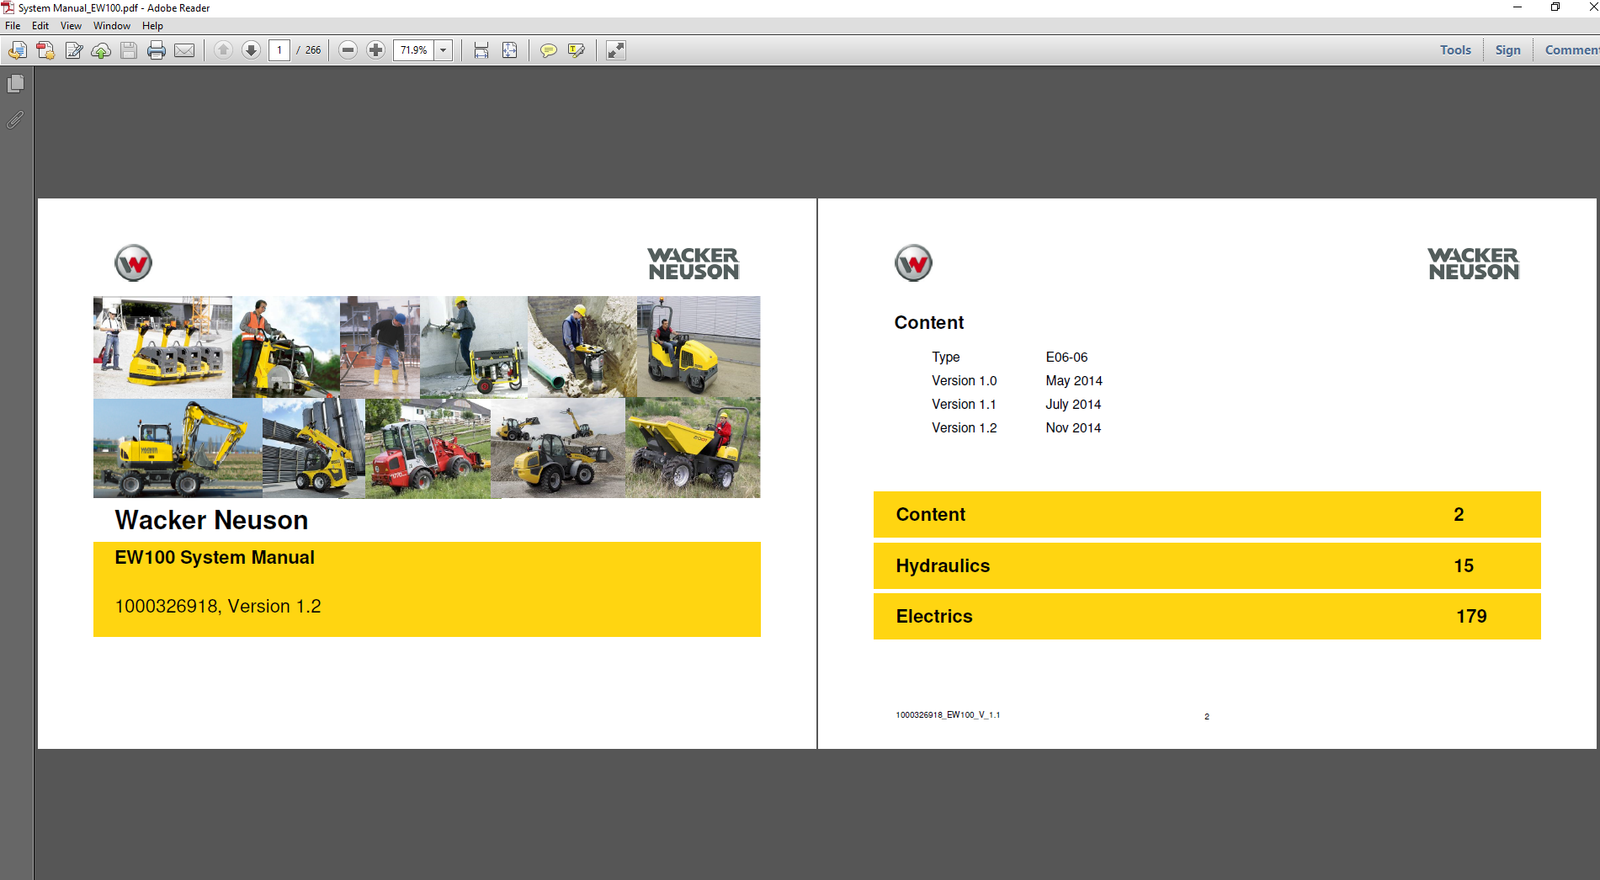This screenshot has width=1600, height=880.
Task: Toggle fit to window width view
Action: click(x=481, y=50)
